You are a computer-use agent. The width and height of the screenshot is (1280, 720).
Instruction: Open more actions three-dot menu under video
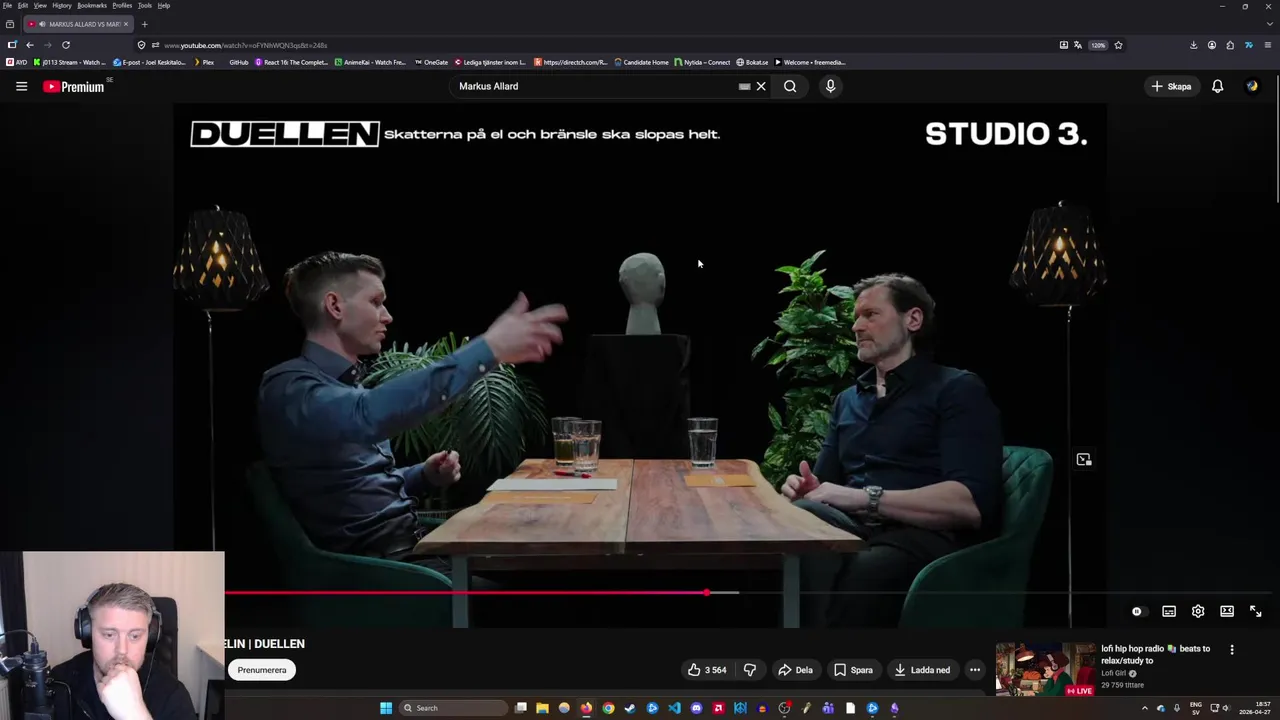975,670
